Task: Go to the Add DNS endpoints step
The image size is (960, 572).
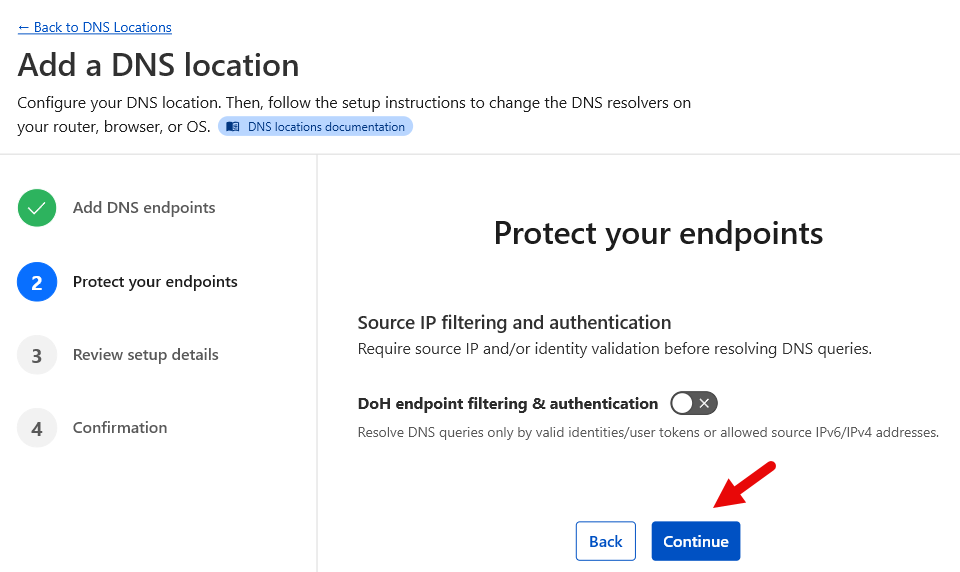Action: [x=144, y=208]
